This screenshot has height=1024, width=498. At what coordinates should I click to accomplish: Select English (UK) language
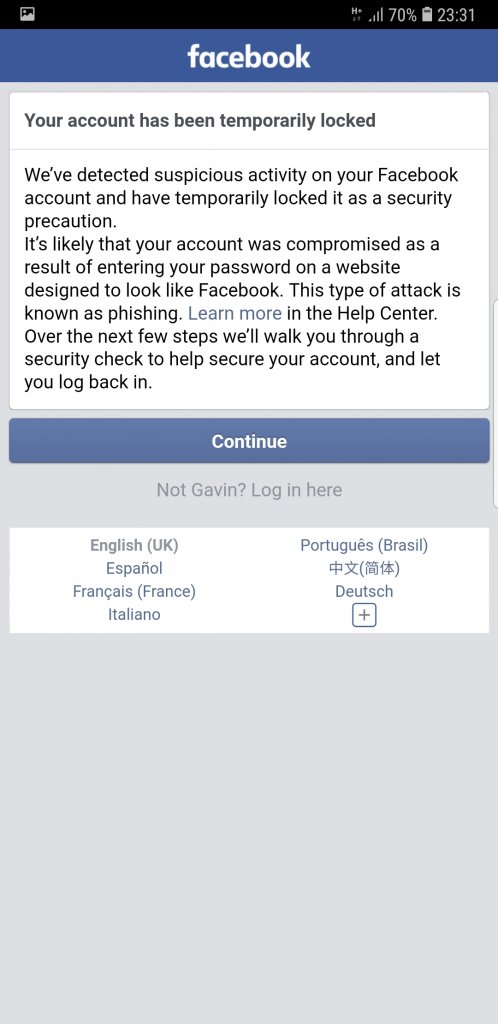pyautogui.click(x=134, y=545)
